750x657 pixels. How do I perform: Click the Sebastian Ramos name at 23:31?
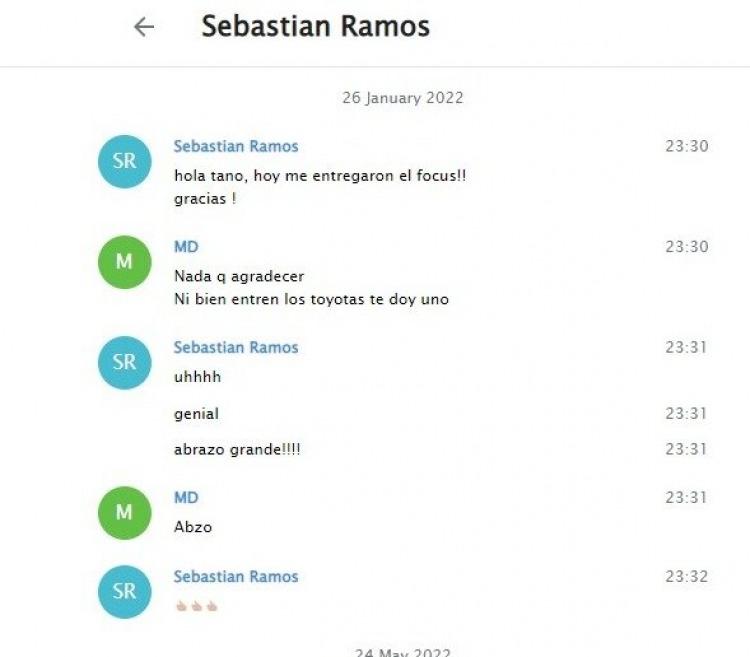(236, 347)
